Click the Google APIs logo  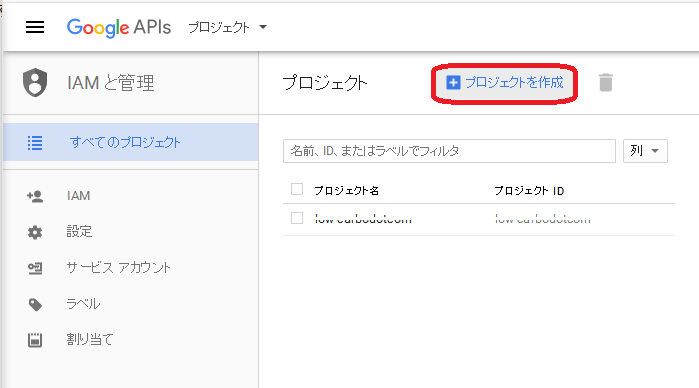tap(119, 28)
